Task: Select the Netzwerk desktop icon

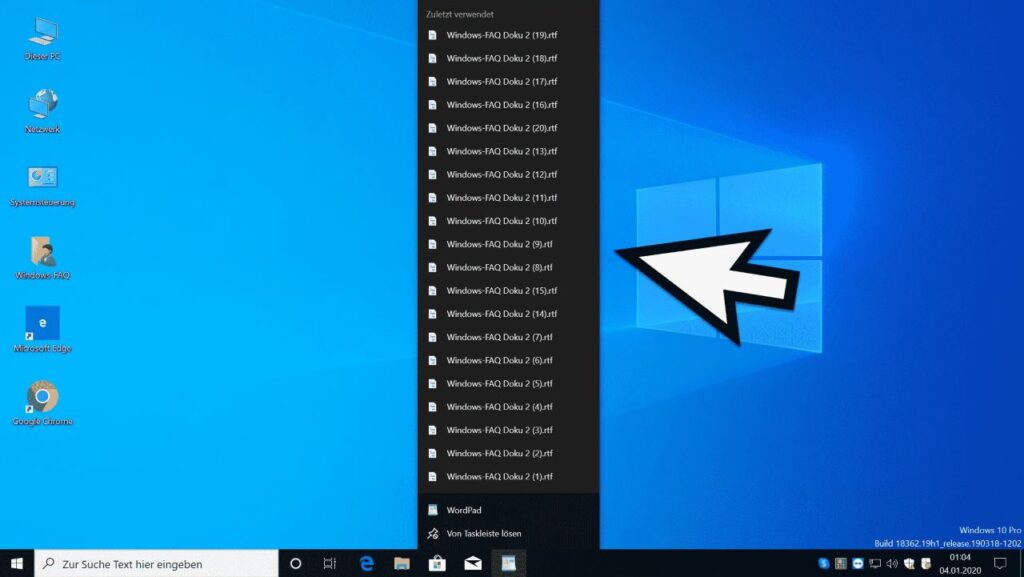Action: (42, 106)
